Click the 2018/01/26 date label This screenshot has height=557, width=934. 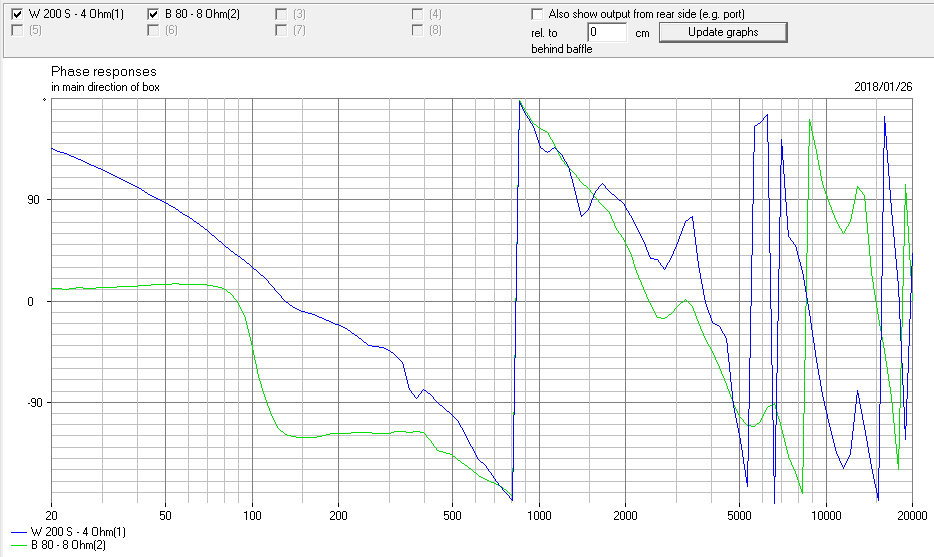coord(883,86)
